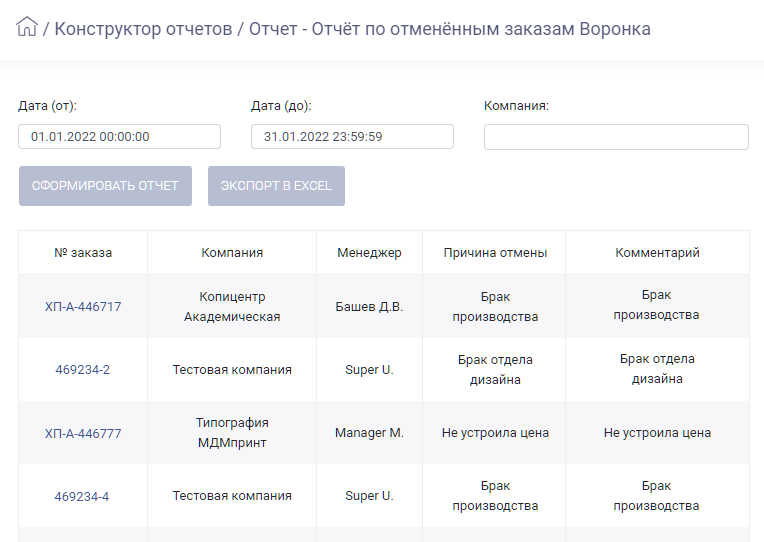This screenshot has height=542, width=764.
Task: Select the № заказа column header
Action: pyautogui.click(x=83, y=252)
